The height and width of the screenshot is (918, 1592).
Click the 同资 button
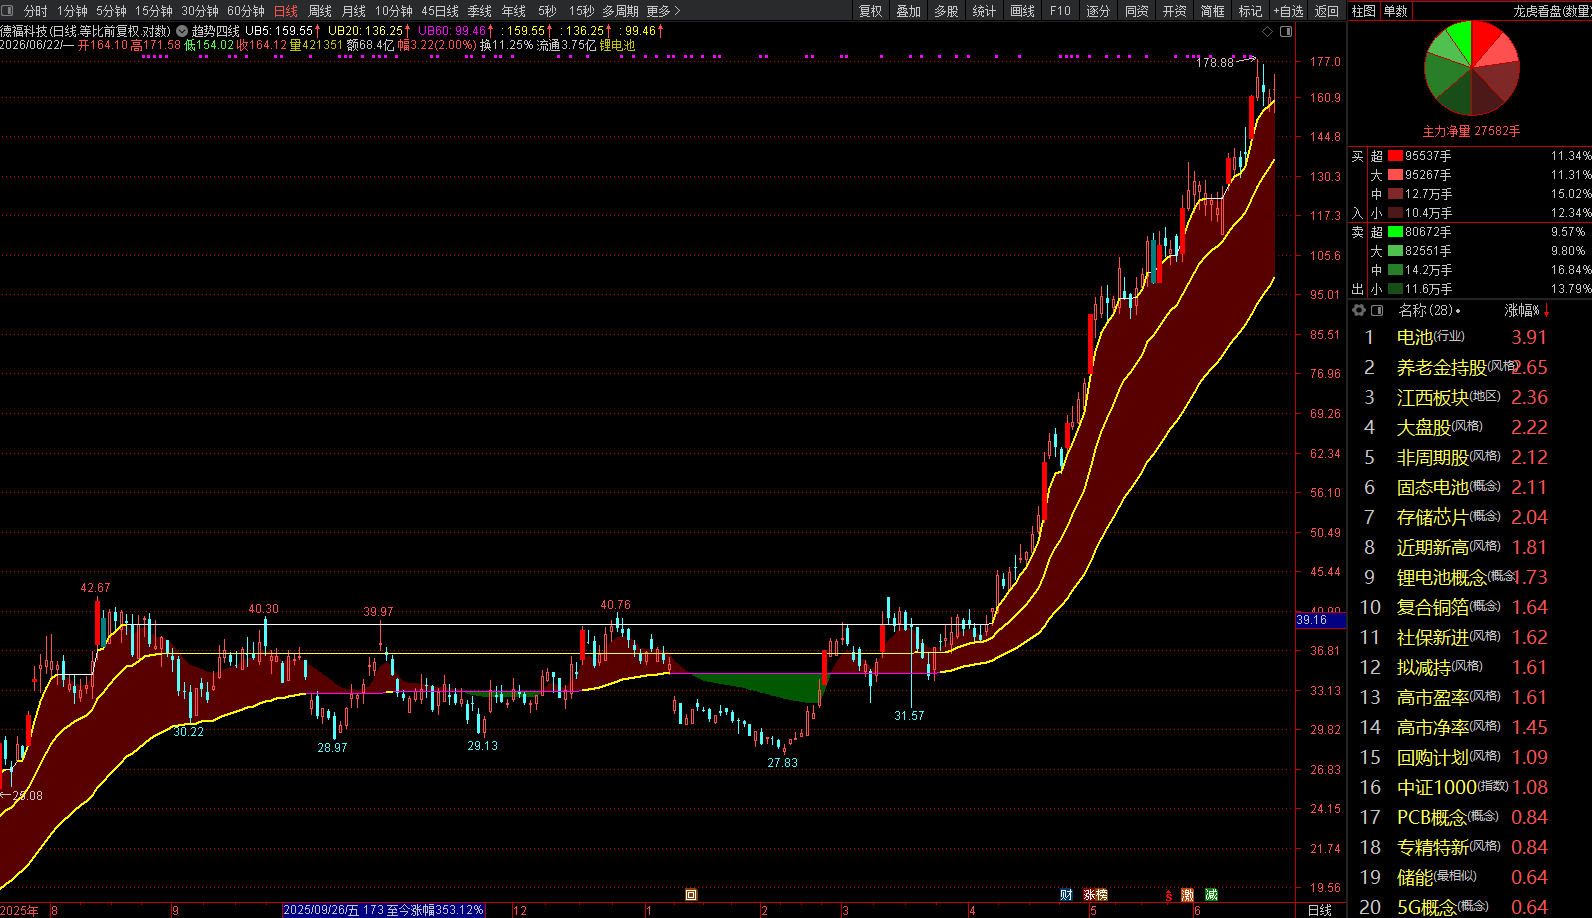pyautogui.click(x=1136, y=11)
